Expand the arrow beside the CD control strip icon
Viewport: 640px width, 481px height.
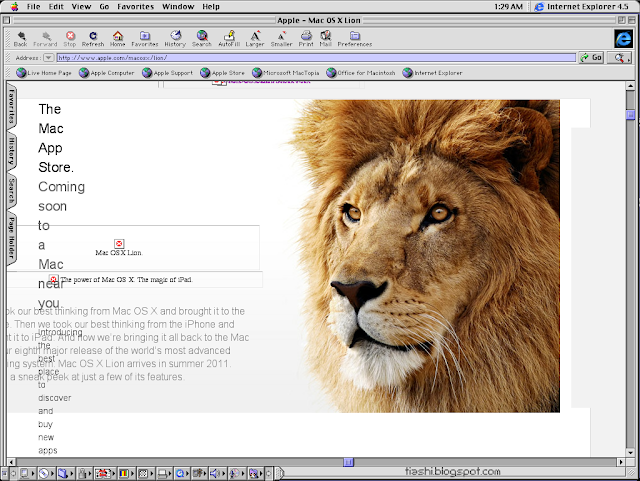(52, 474)
